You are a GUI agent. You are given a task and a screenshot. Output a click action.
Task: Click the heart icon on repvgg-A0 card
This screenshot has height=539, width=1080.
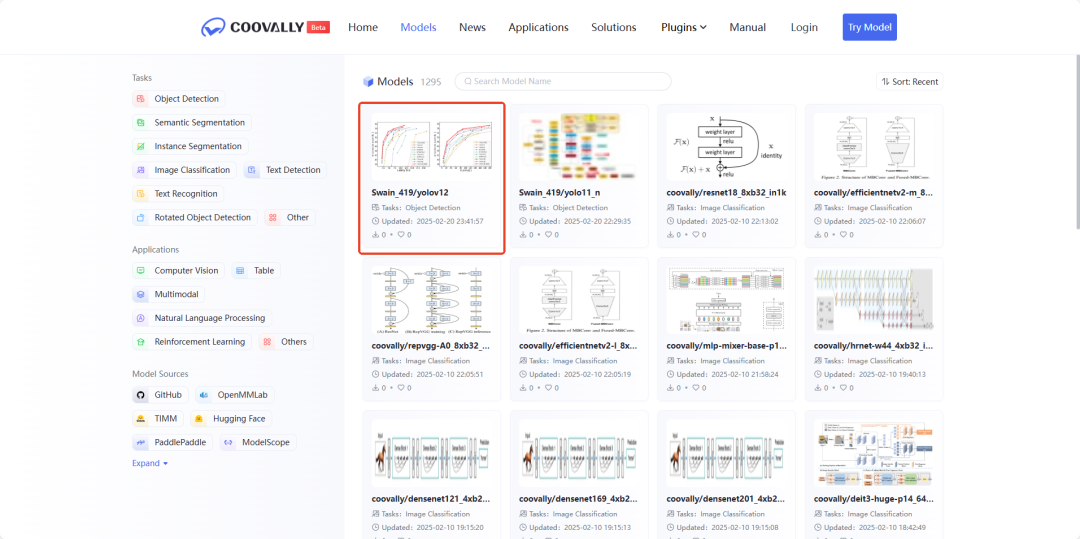coord(401,388)
